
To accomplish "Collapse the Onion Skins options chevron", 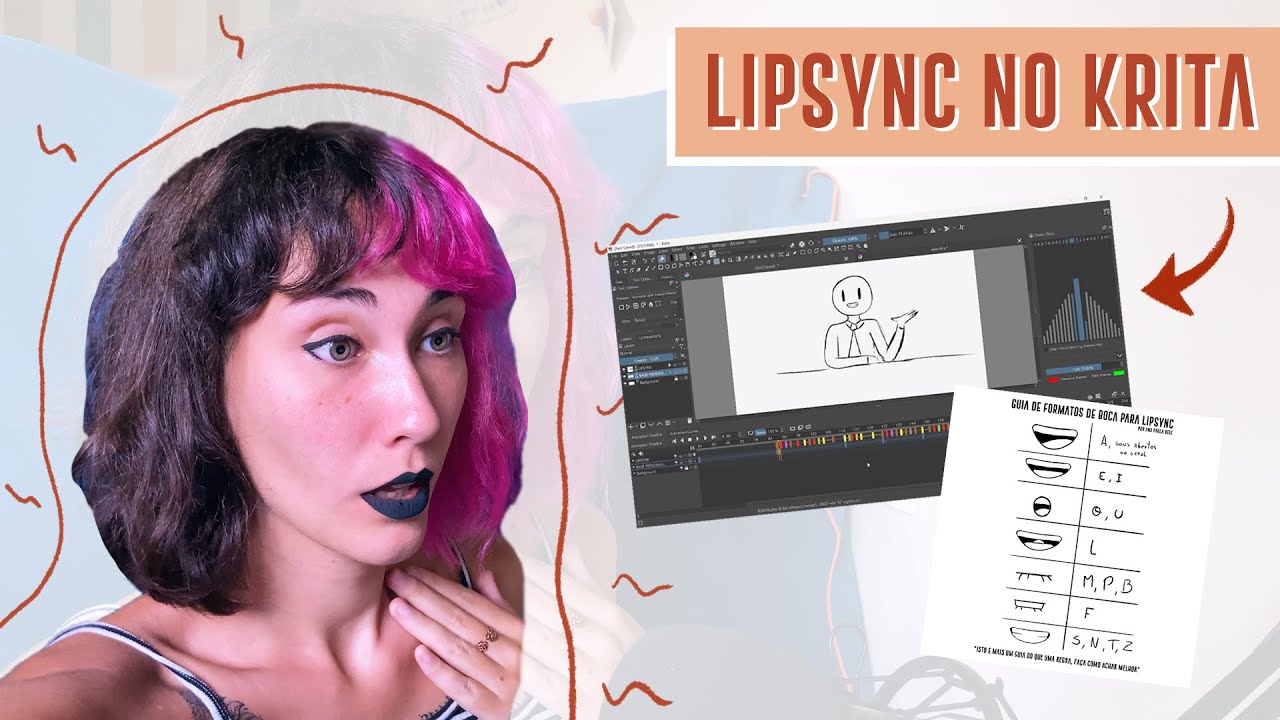I will pos(1118,355).
